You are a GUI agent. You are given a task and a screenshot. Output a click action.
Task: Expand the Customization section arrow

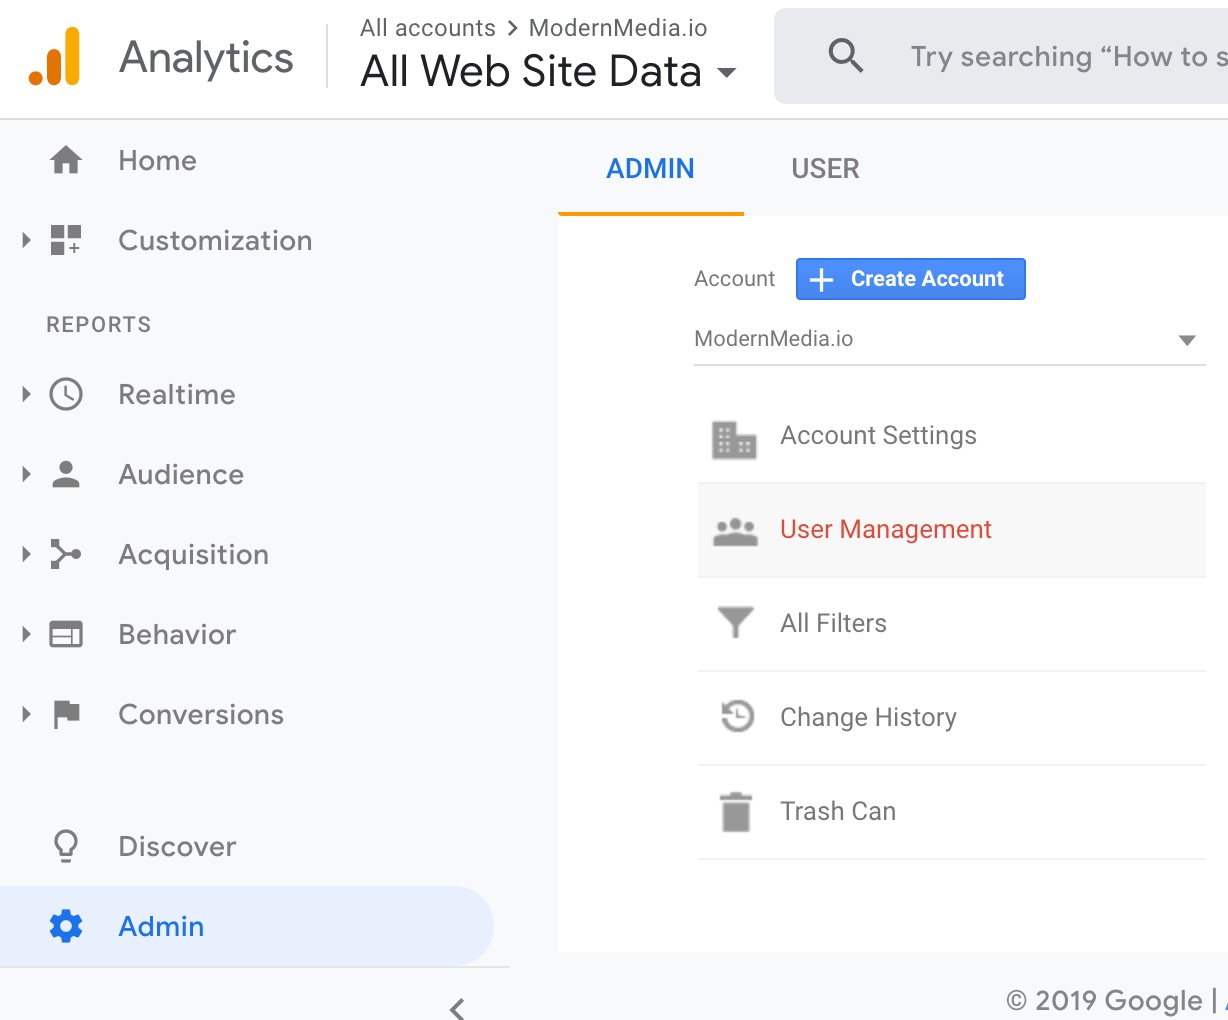coord(27,240)
